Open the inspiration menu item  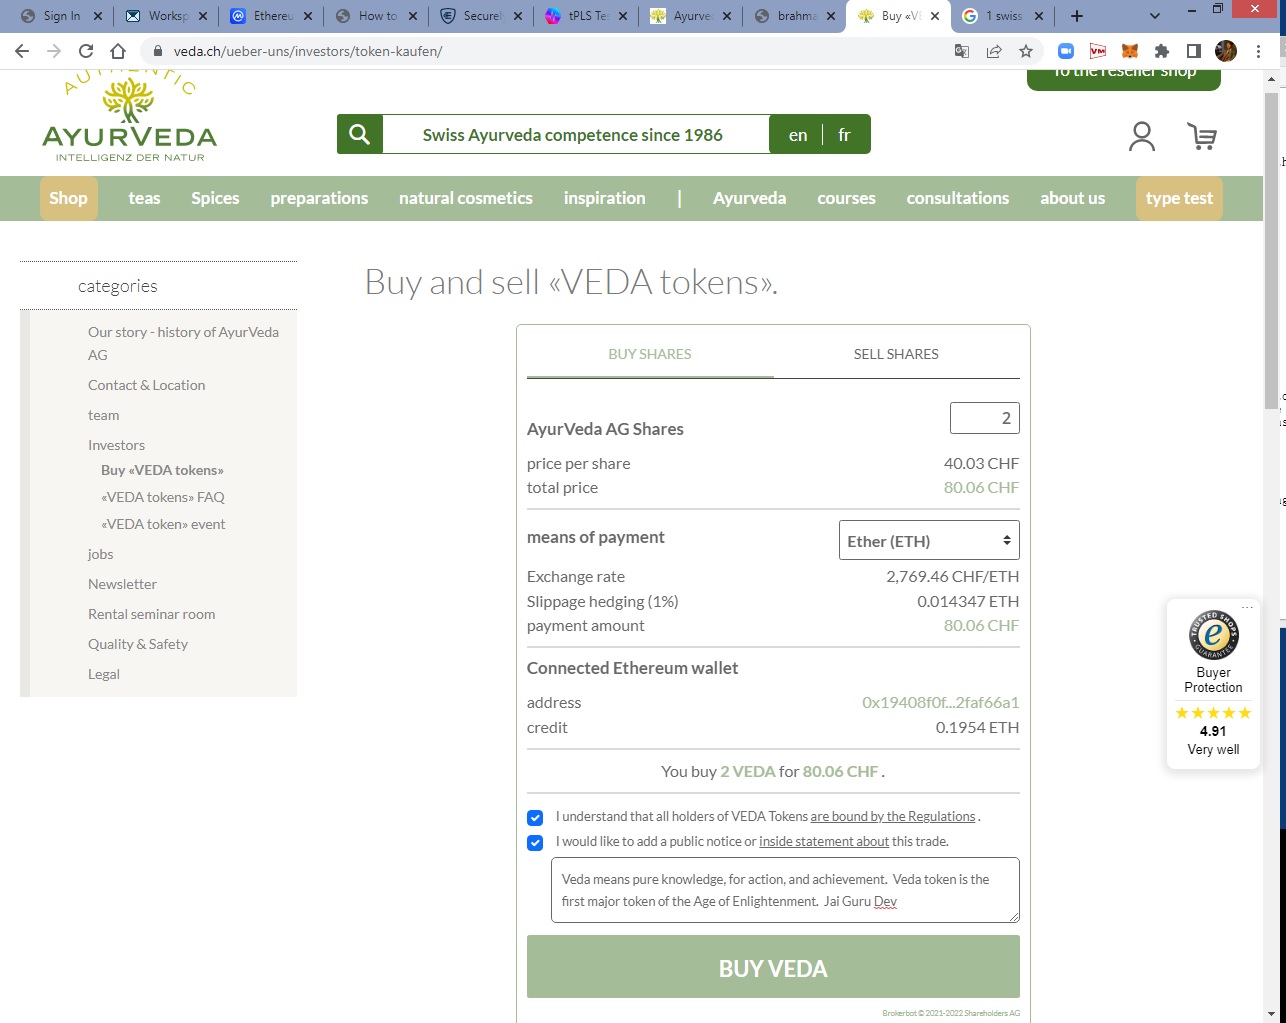click(x=604, y=198)
